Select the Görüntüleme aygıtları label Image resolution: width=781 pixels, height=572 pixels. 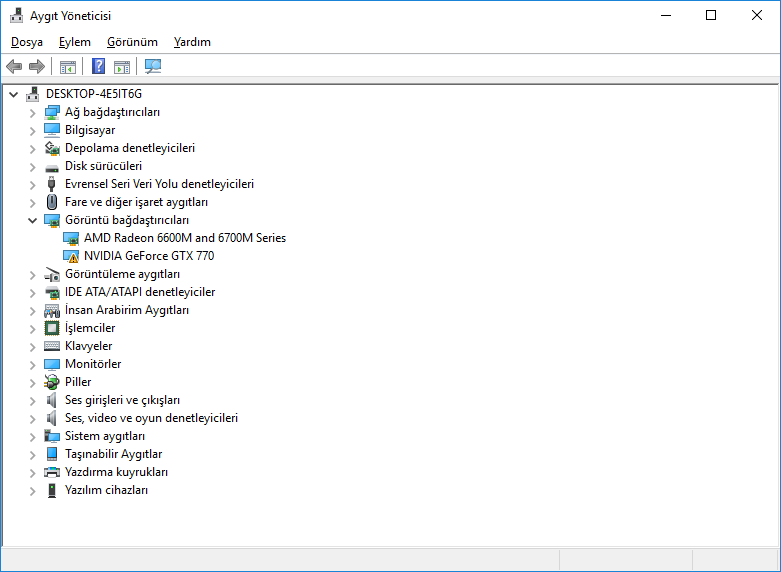(x=123, y=274)
